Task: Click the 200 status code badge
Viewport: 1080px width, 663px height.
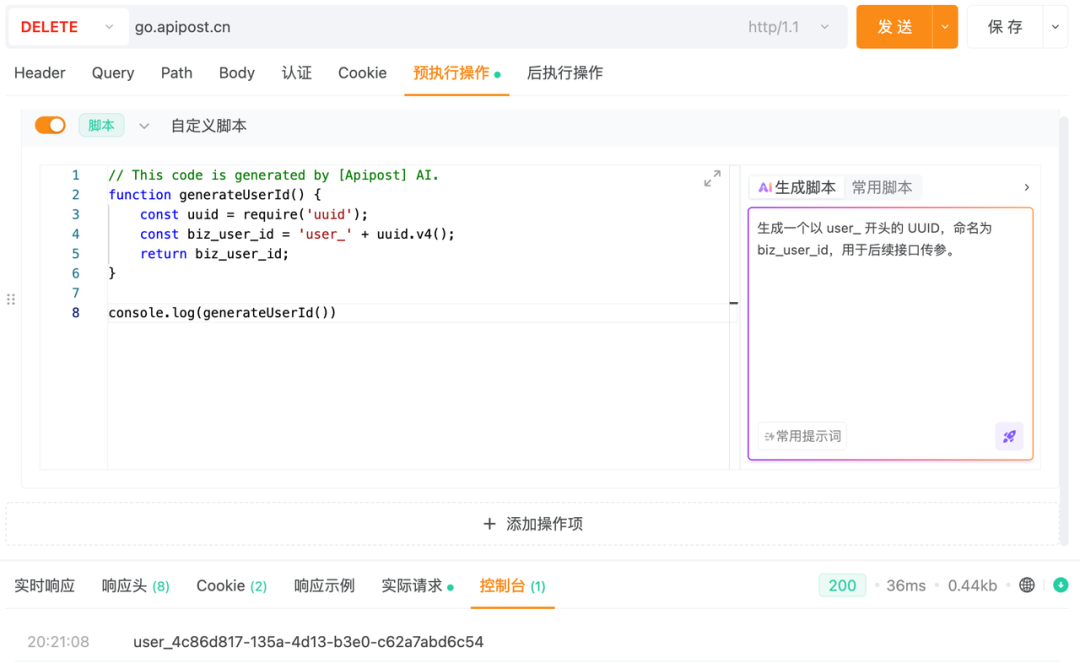Action: pyautogui.click(x=842, y=585)
